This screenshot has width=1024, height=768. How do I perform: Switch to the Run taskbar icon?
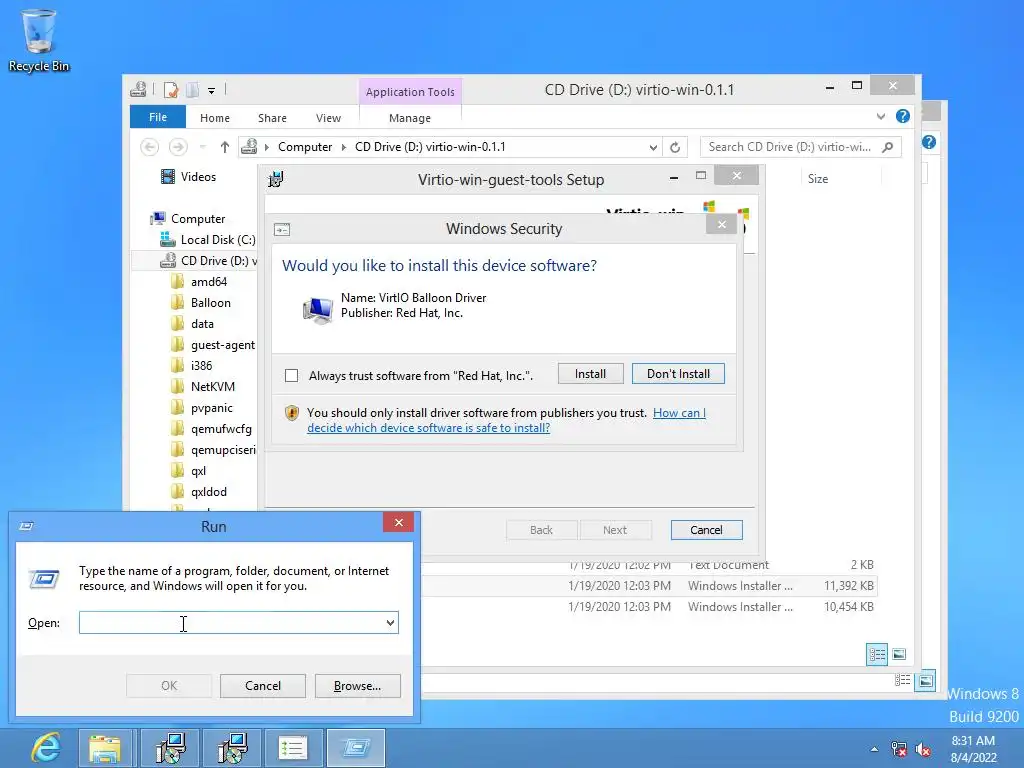click(356, 748)
